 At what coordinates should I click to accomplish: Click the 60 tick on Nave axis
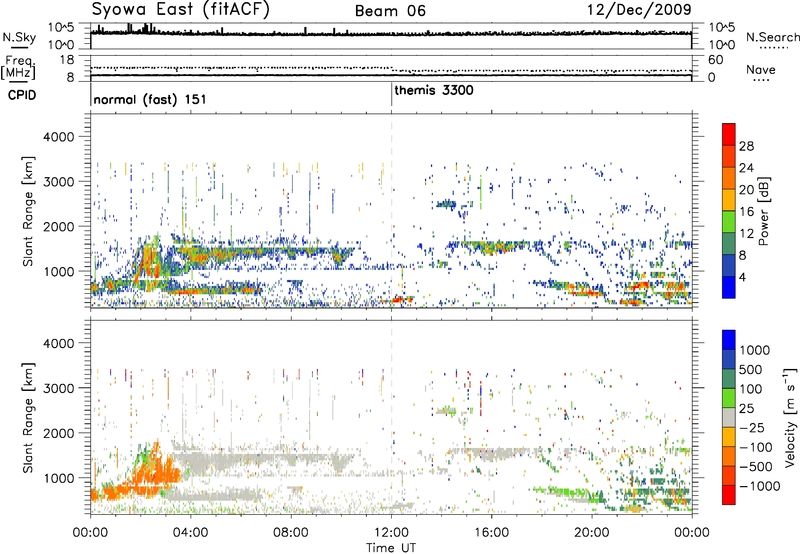716,60
